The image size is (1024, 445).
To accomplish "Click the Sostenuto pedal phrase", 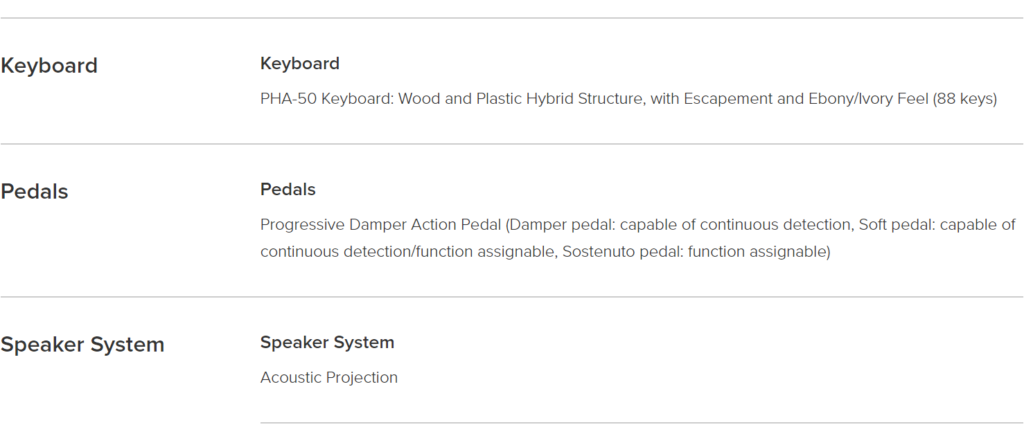I will coord(622,252).
